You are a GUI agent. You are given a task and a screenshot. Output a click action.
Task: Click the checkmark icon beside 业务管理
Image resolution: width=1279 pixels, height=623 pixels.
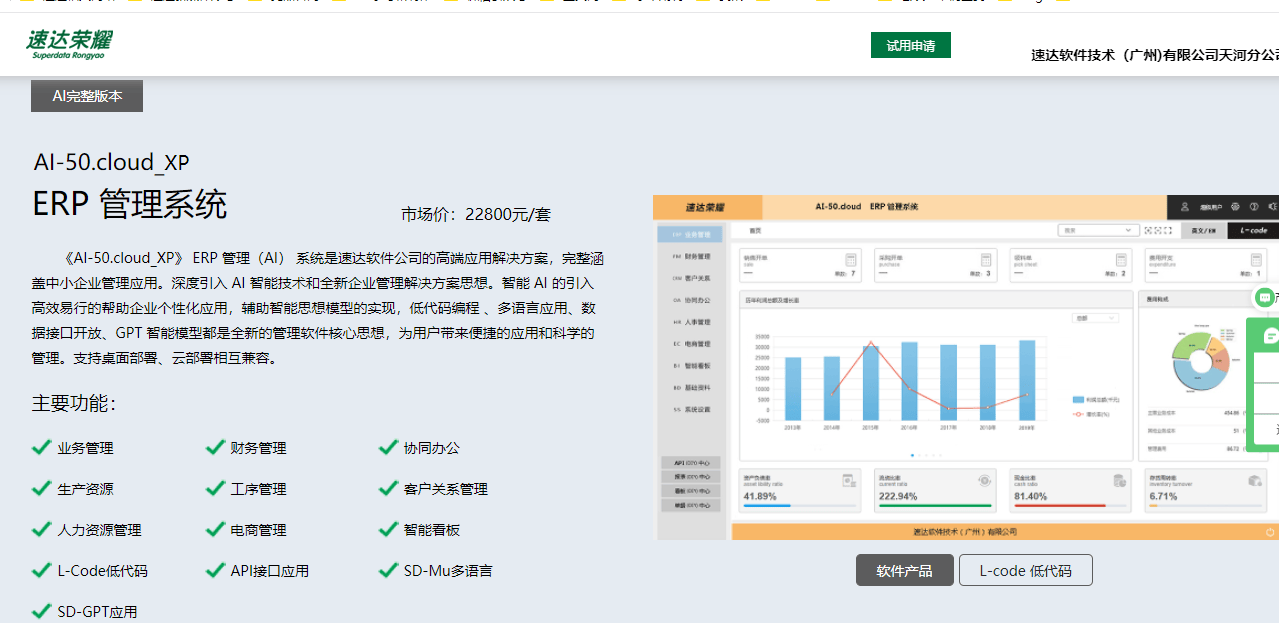[41, 447]
